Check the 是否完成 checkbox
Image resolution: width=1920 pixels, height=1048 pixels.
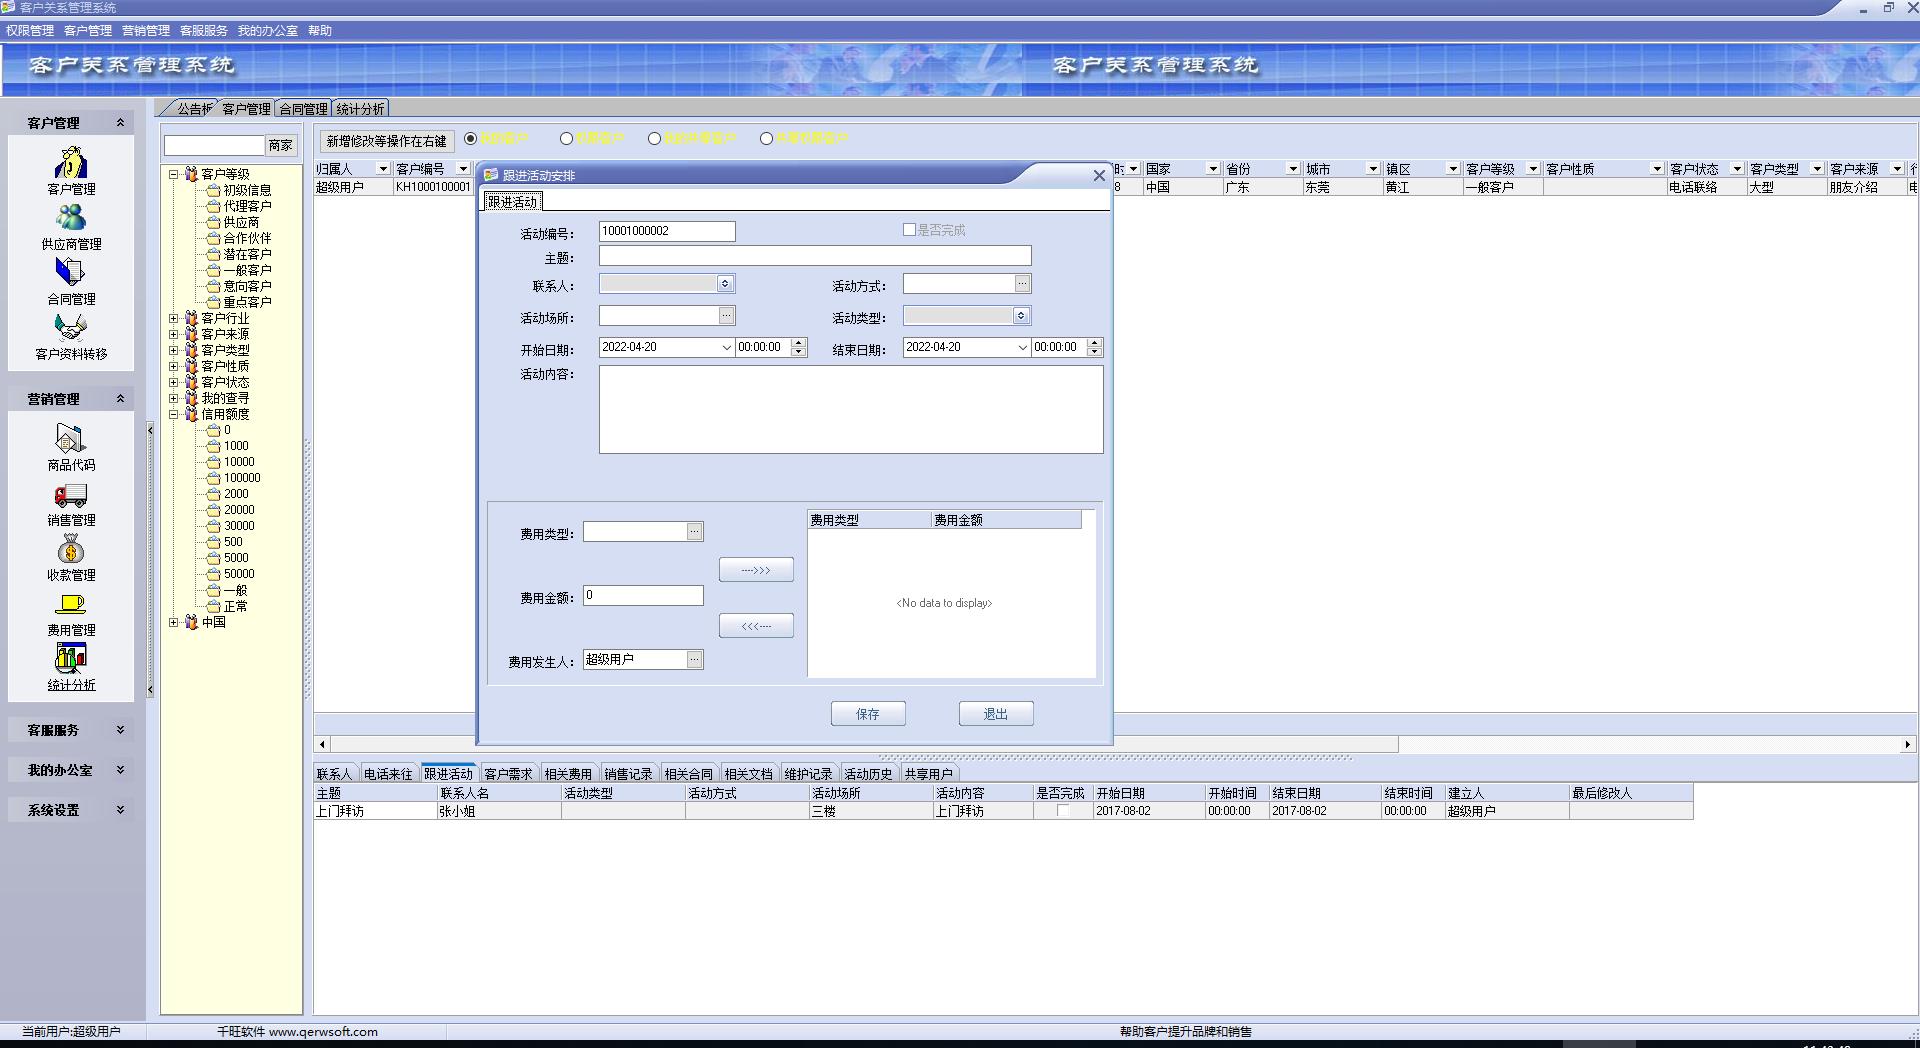coord(909,230)
